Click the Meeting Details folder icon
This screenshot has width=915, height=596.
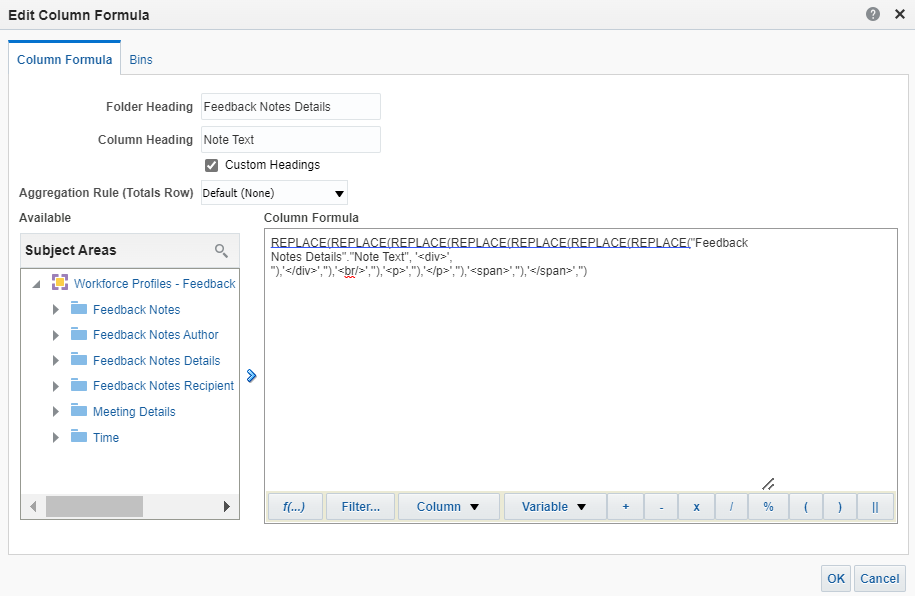pos(77,411)
